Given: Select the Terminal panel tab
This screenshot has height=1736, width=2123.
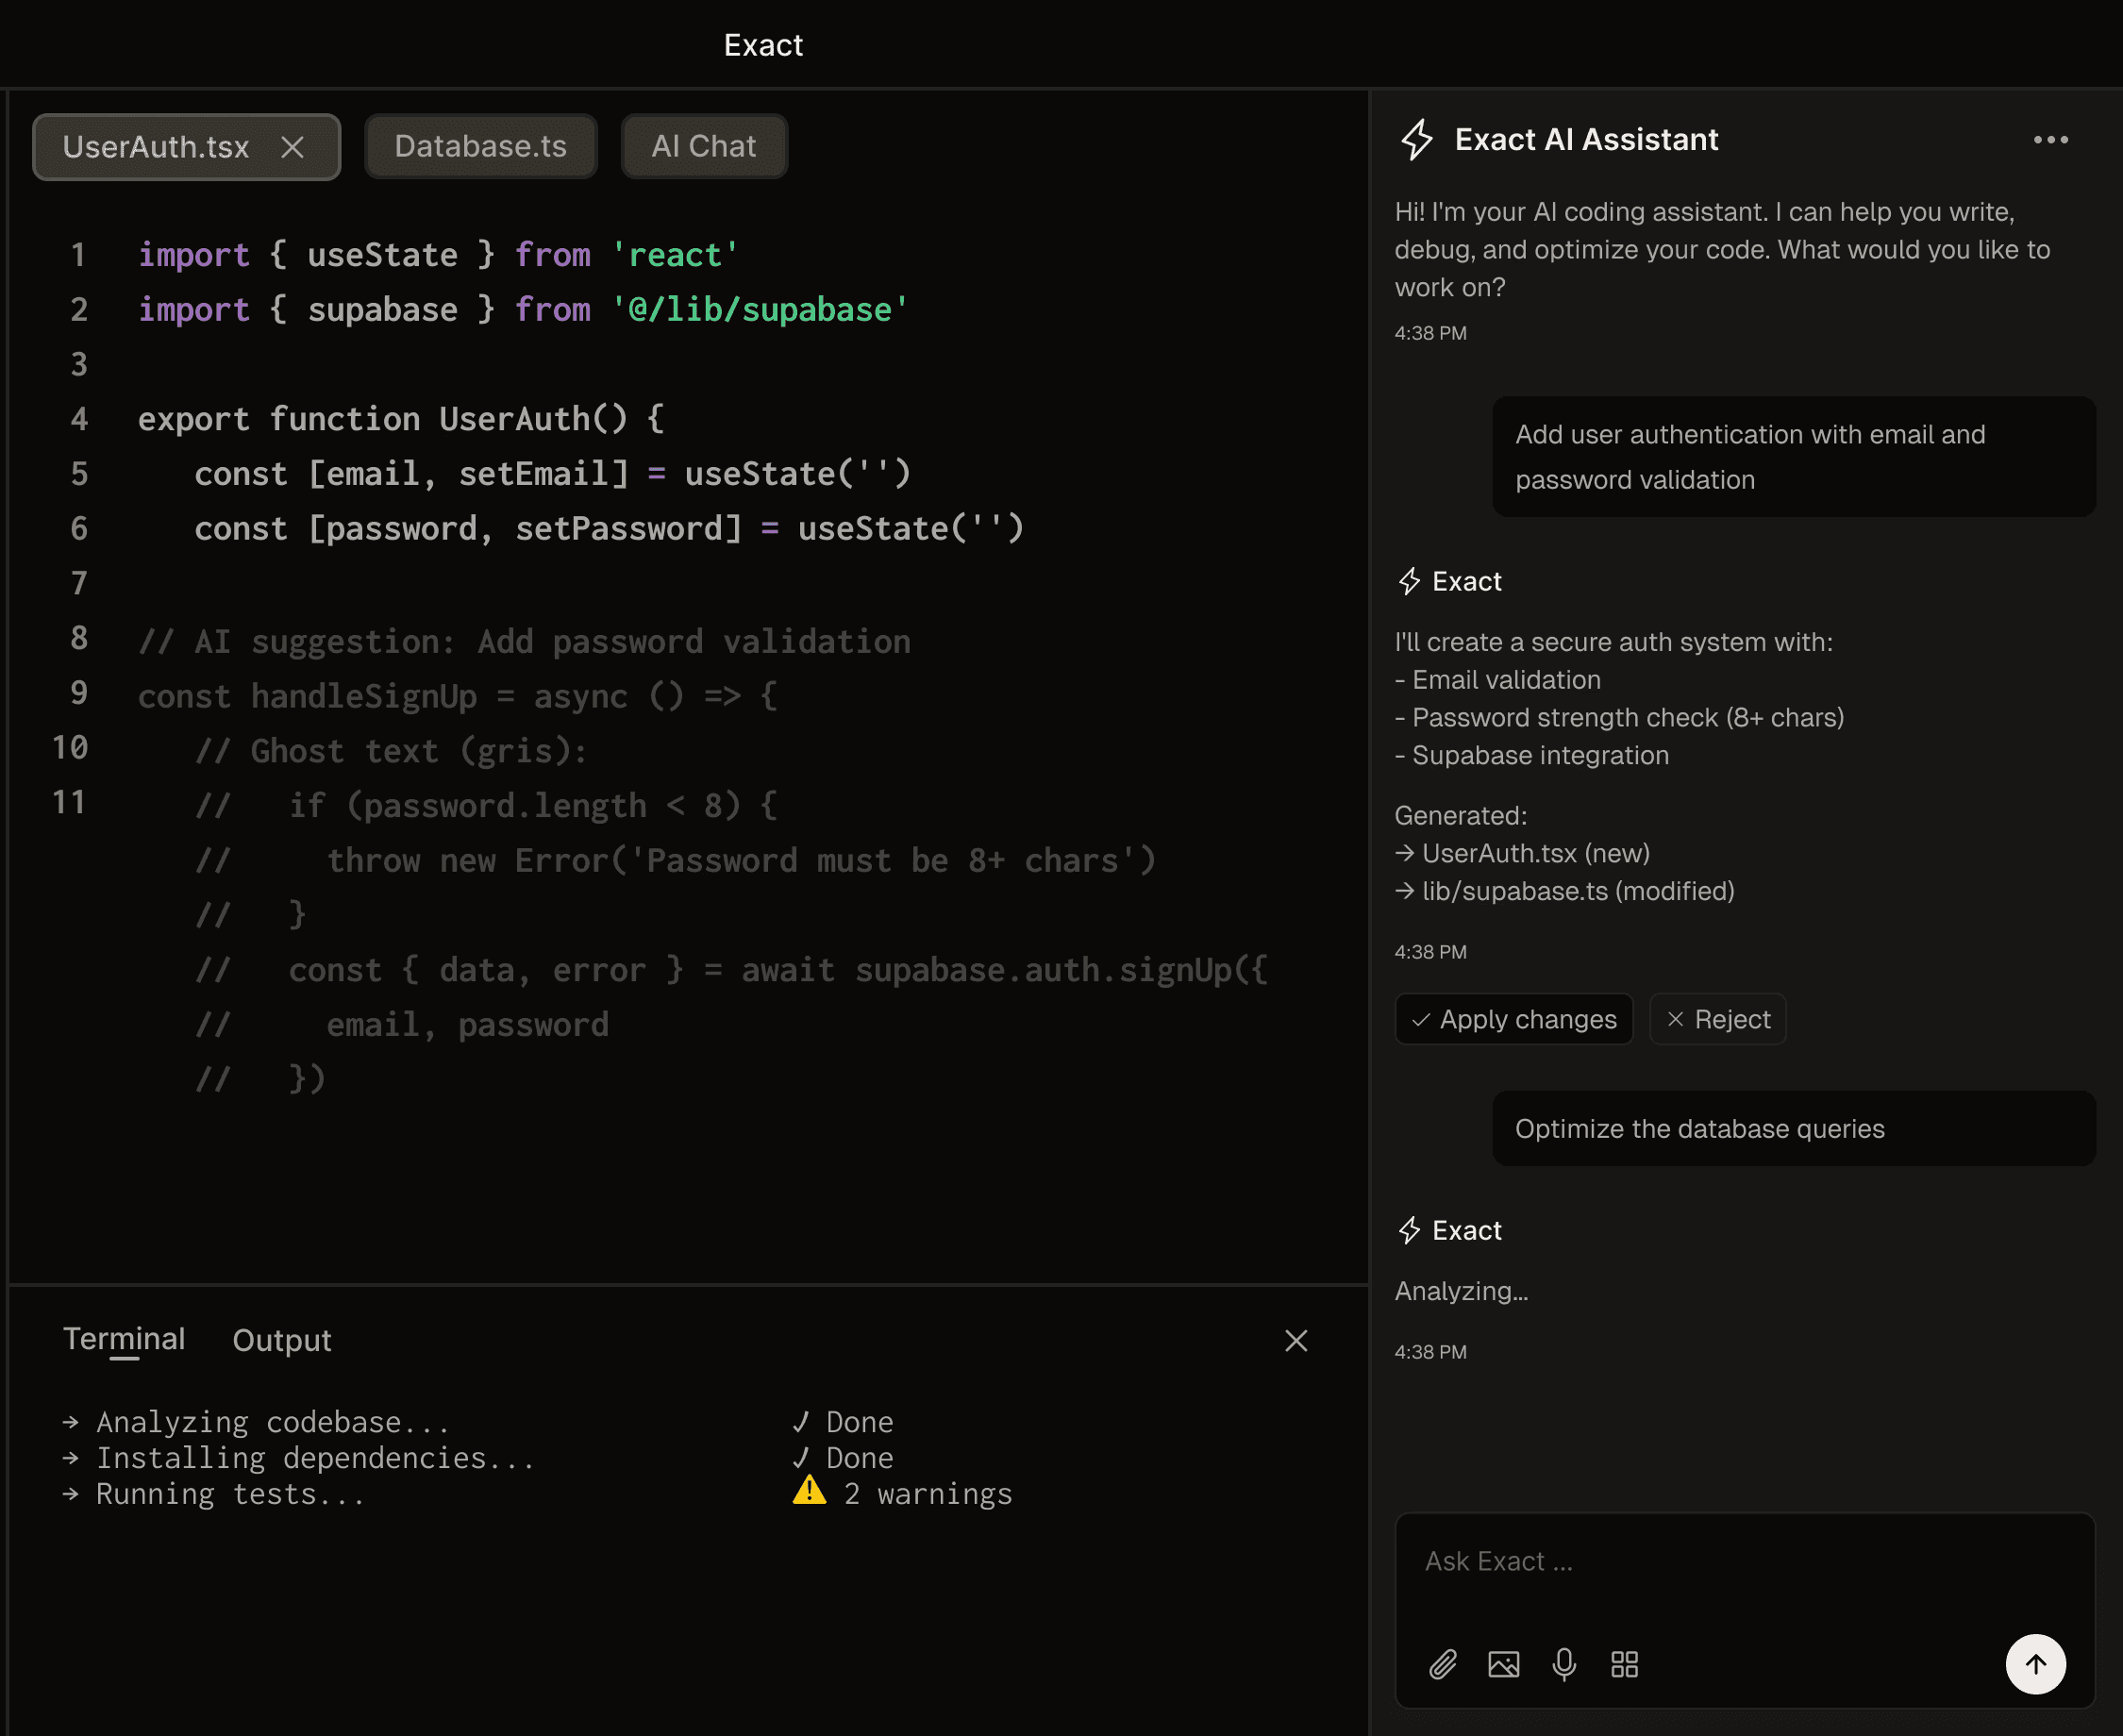Looking at the screenshot, I should pos(124,1339).
